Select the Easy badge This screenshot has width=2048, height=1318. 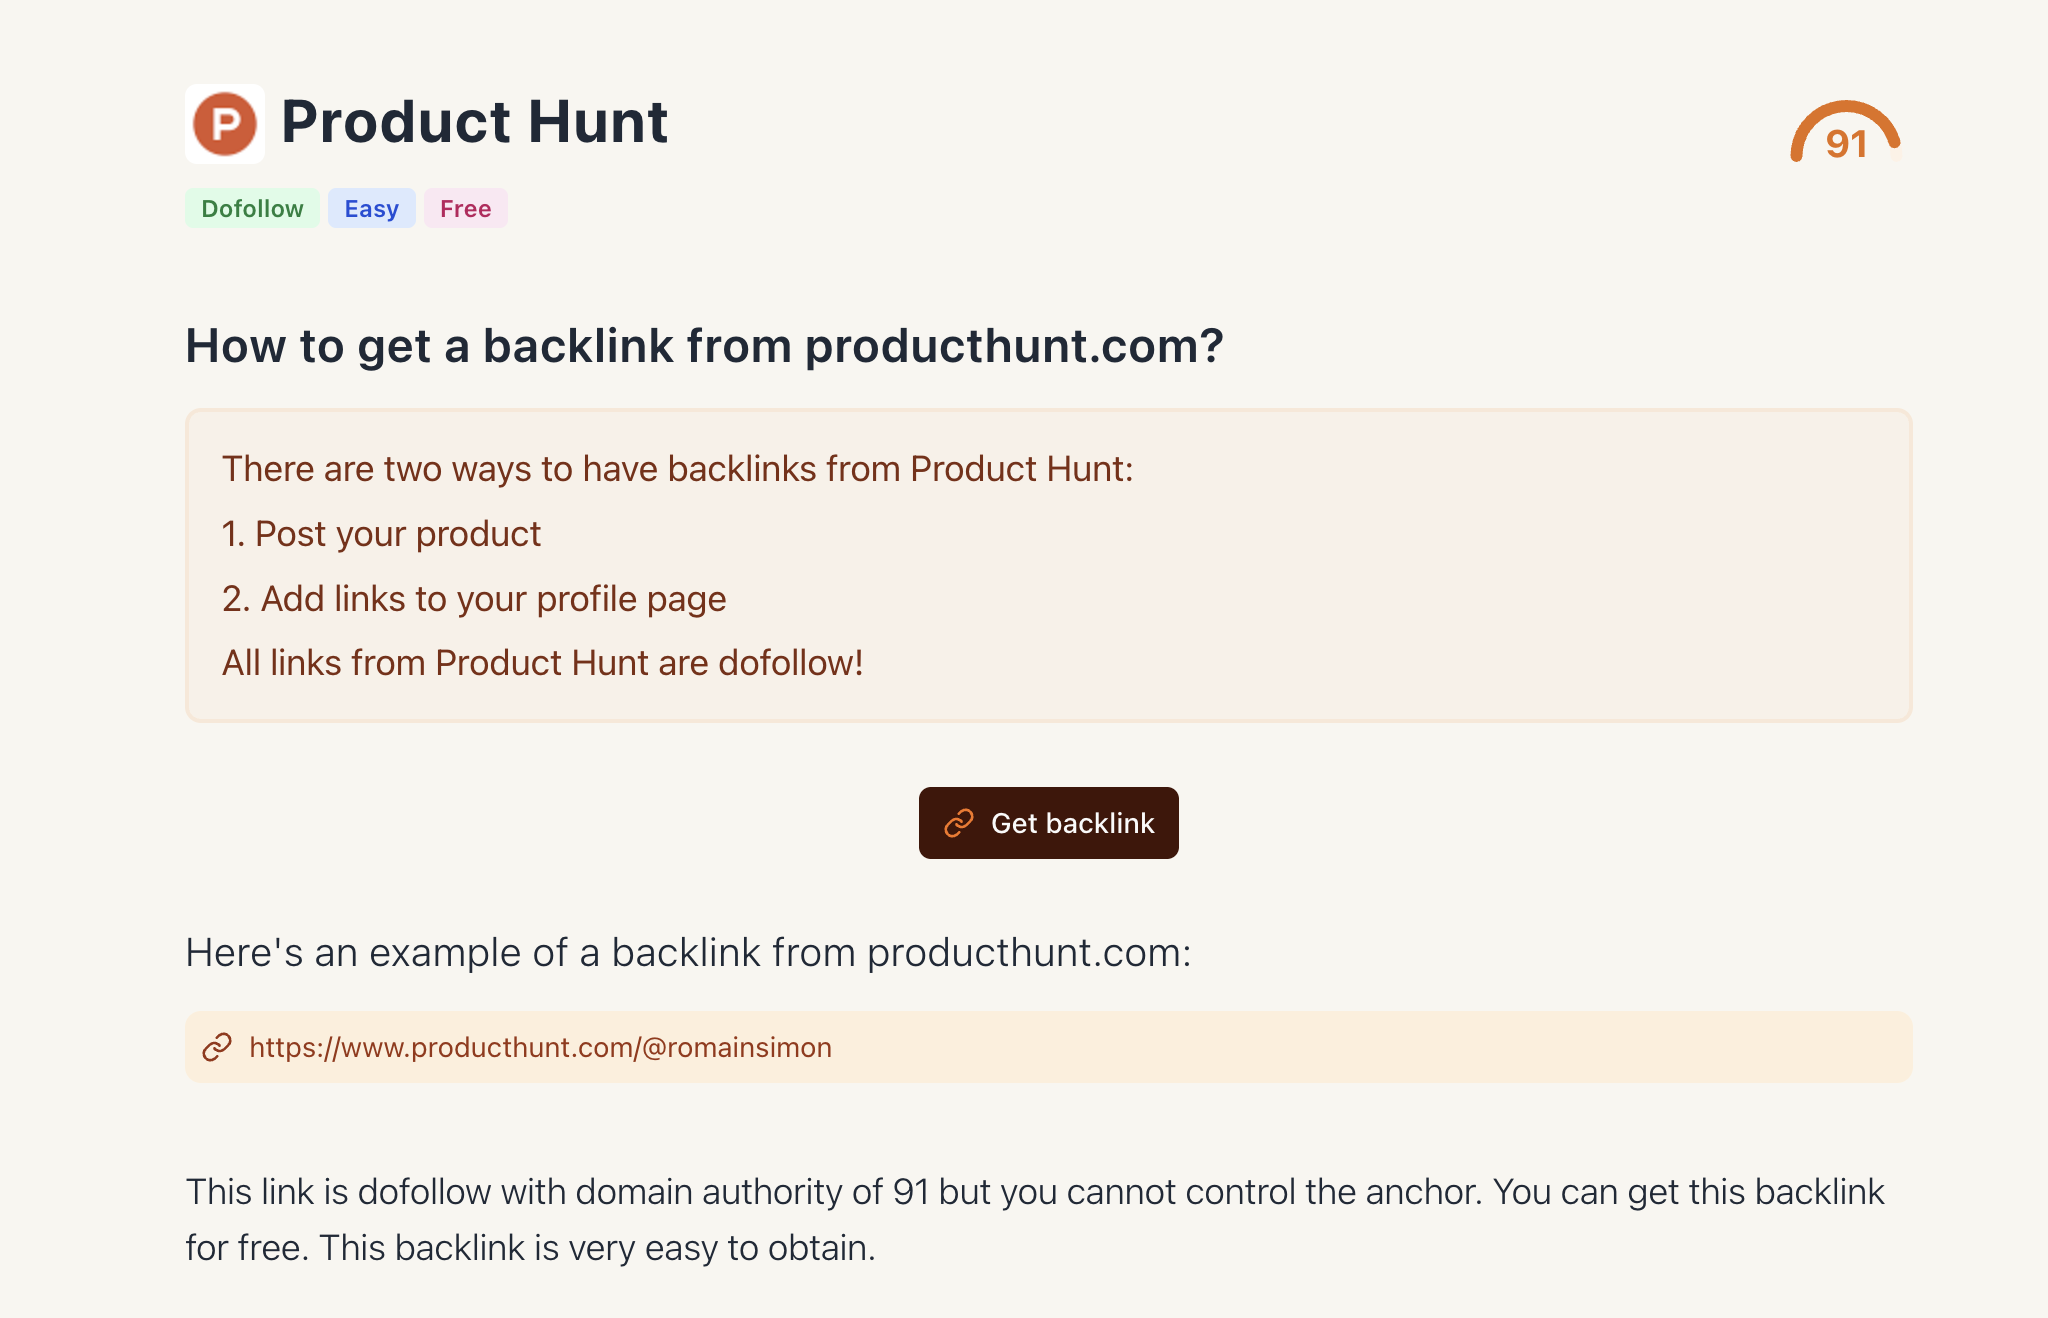(371, 208)
